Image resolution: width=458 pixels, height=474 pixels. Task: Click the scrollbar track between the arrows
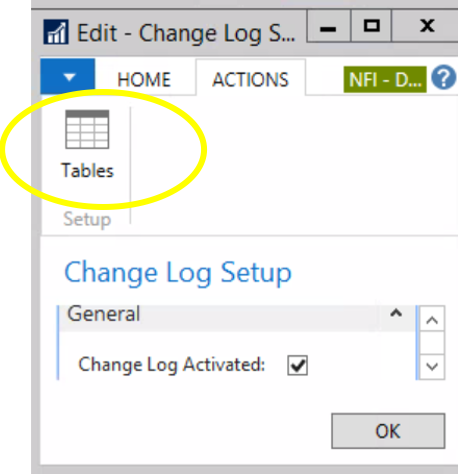click(432, 343)
